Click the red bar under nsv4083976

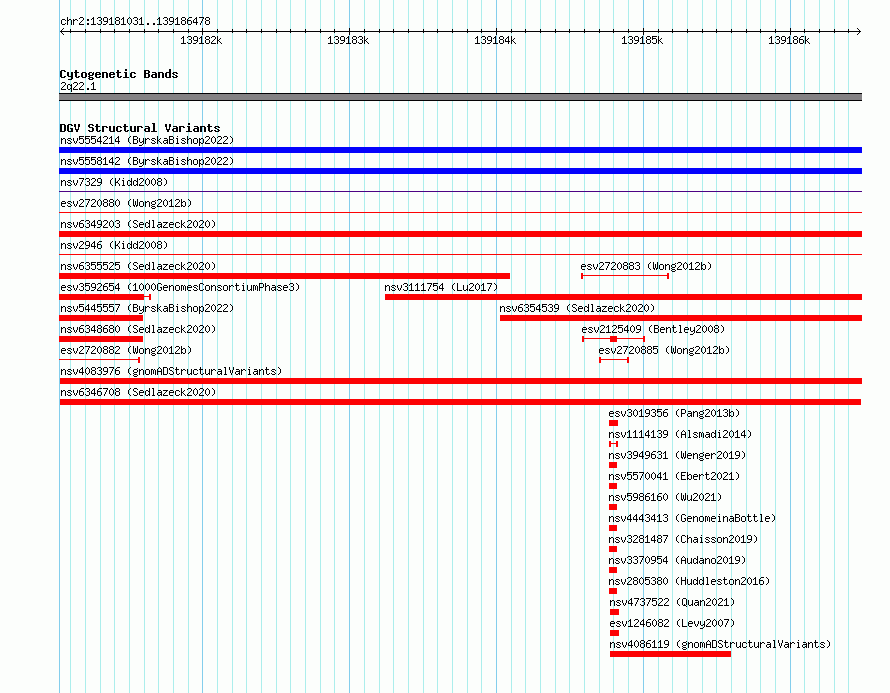point(460,381)
